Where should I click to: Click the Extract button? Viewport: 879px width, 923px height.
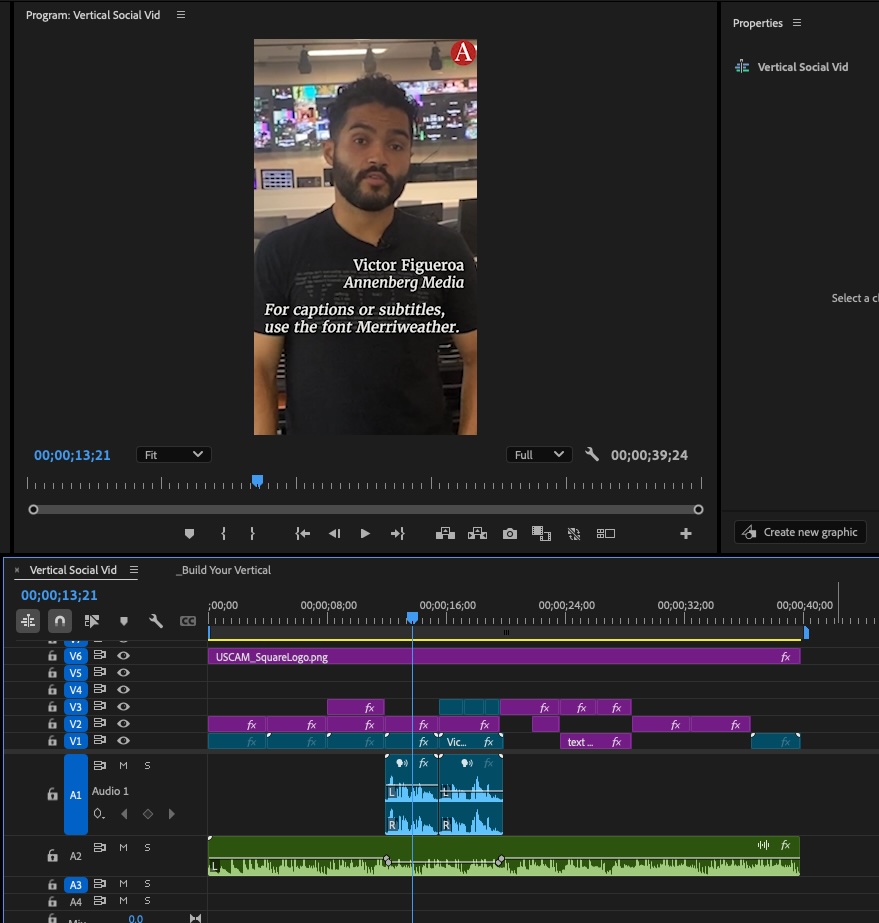pos(477,534)
